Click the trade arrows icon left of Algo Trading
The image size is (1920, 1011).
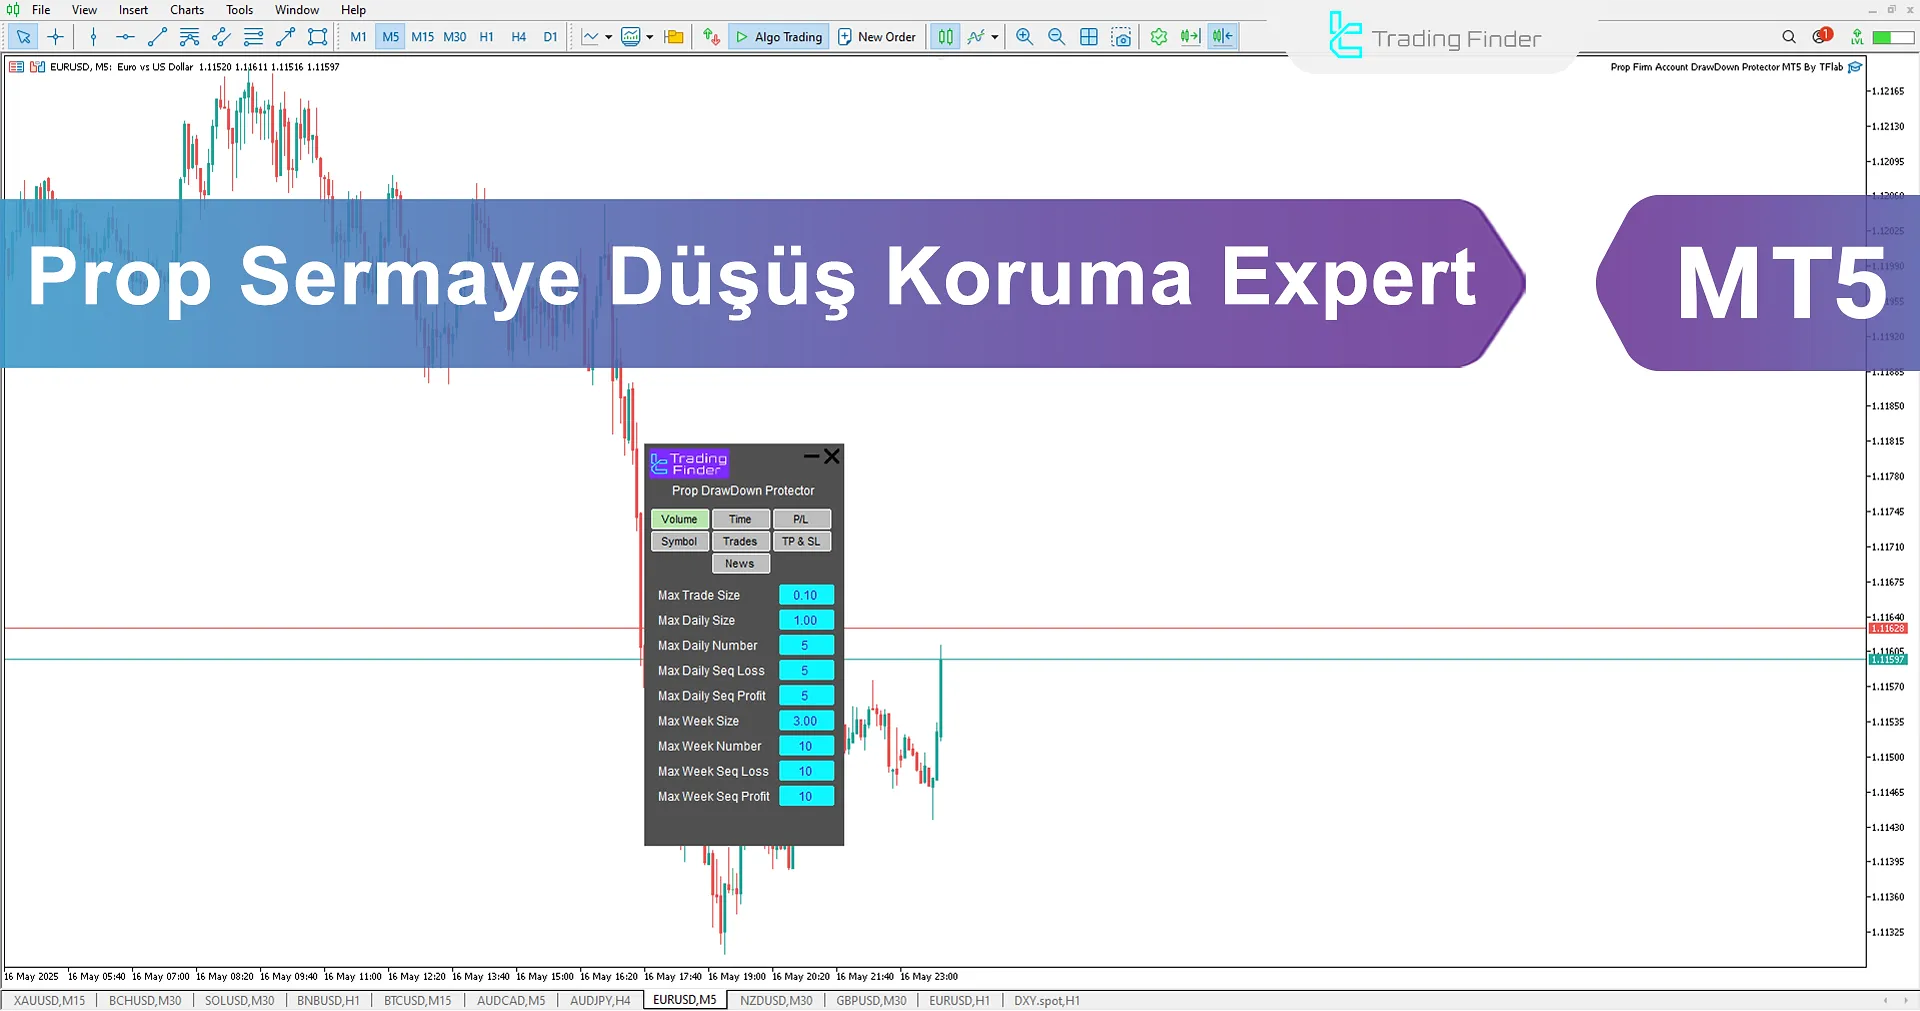tap(711, 37)
